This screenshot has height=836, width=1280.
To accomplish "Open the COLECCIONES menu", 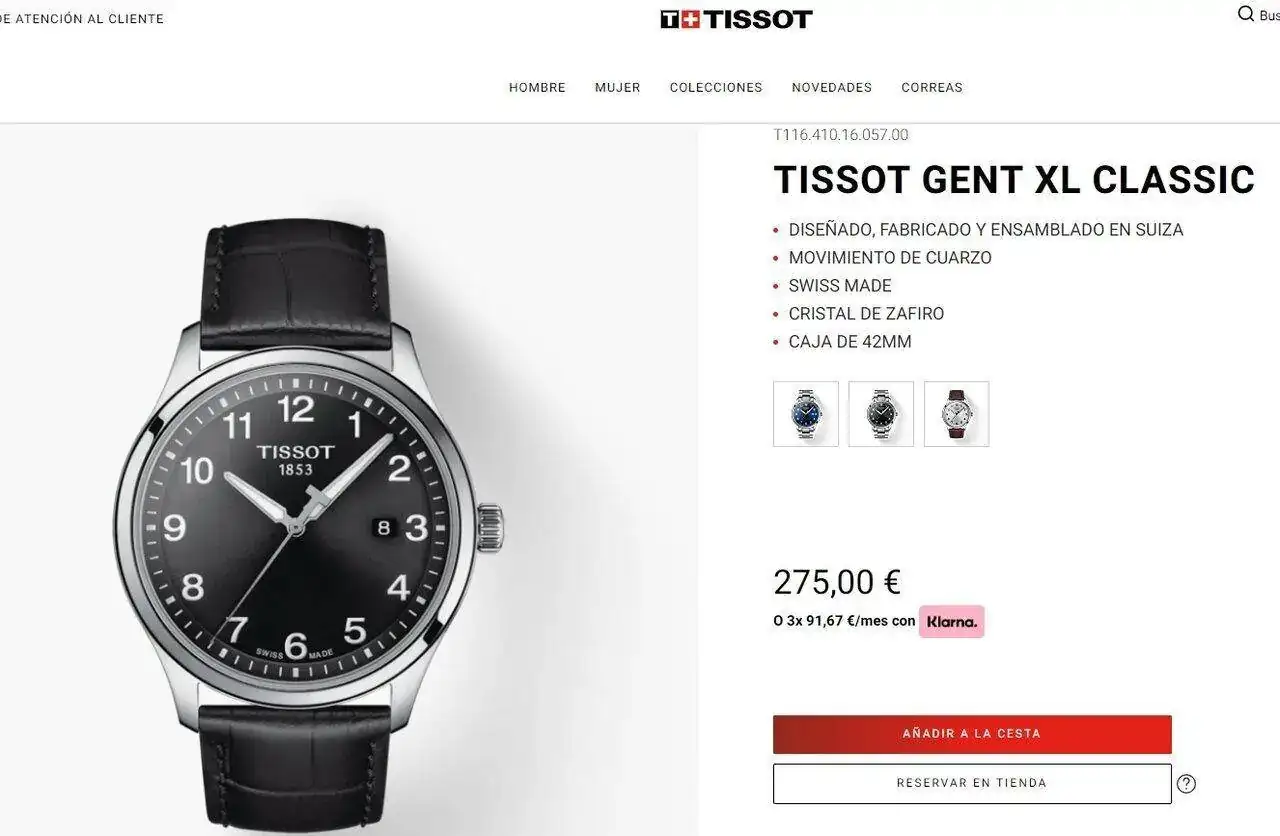I will (x=716, y=88).
